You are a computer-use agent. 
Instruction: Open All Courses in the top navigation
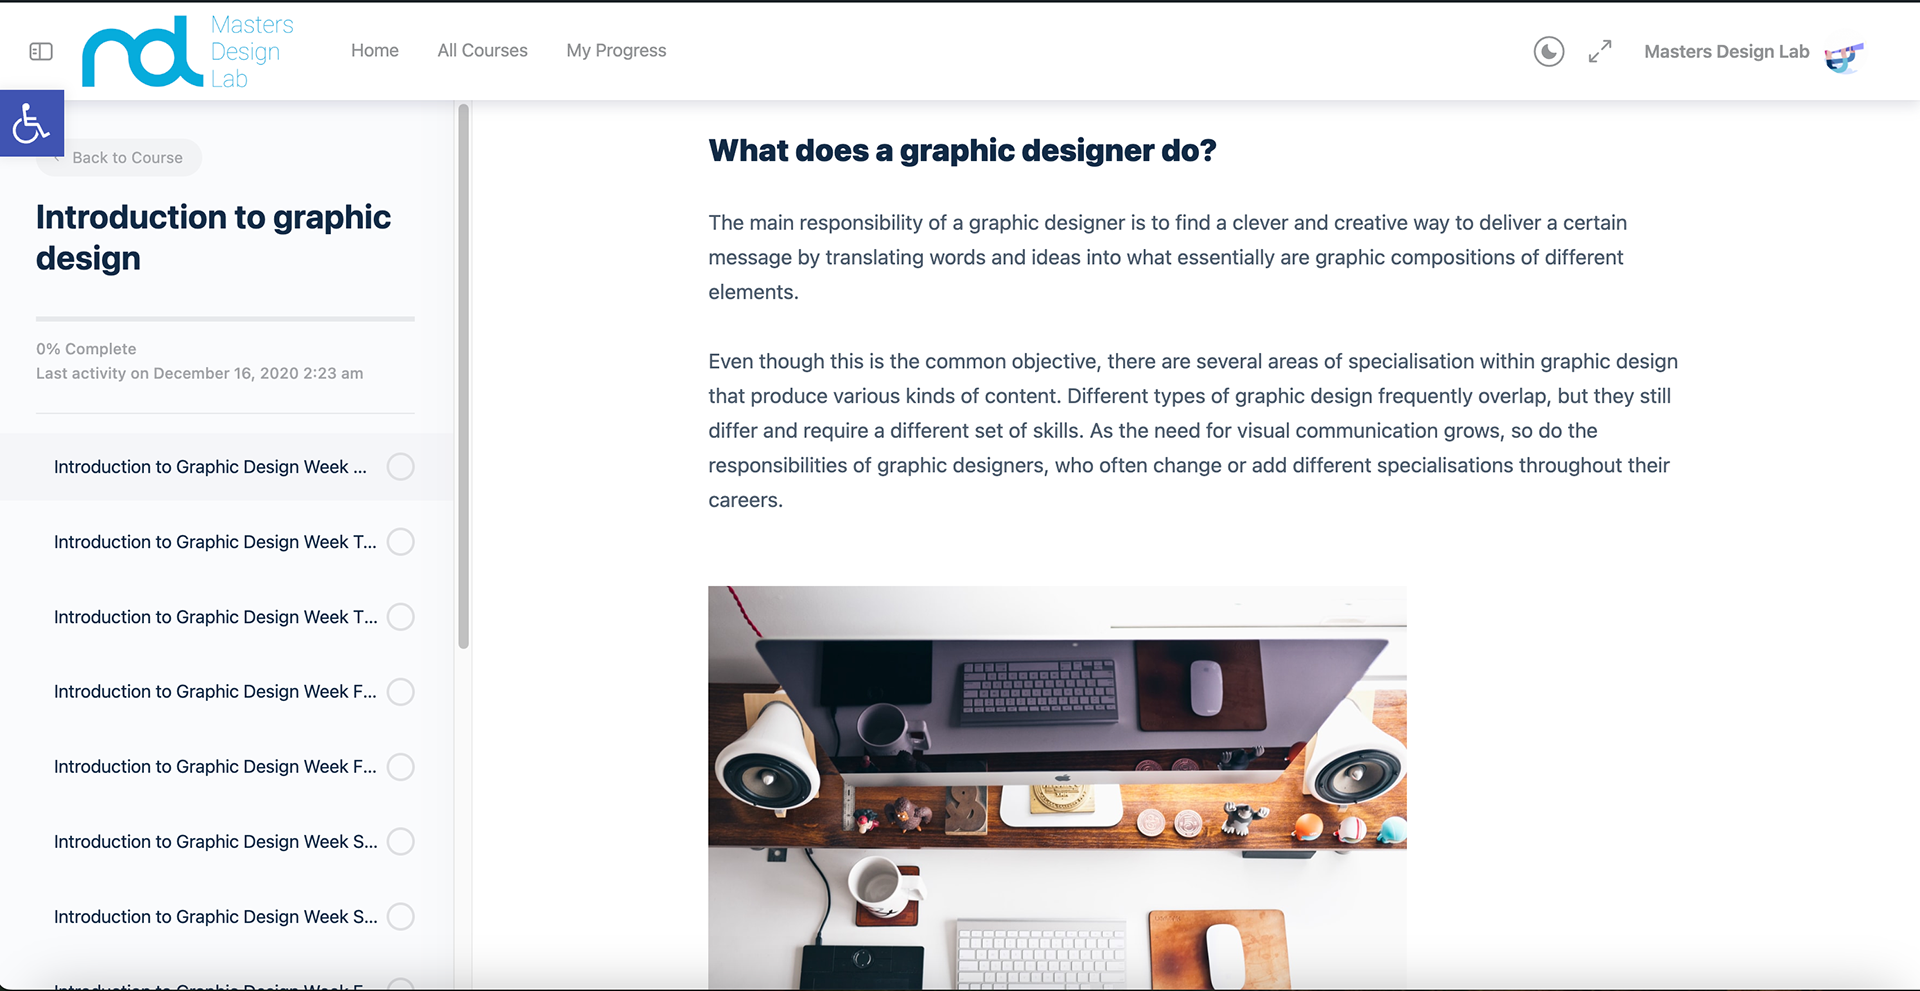[x=482, y=50]
